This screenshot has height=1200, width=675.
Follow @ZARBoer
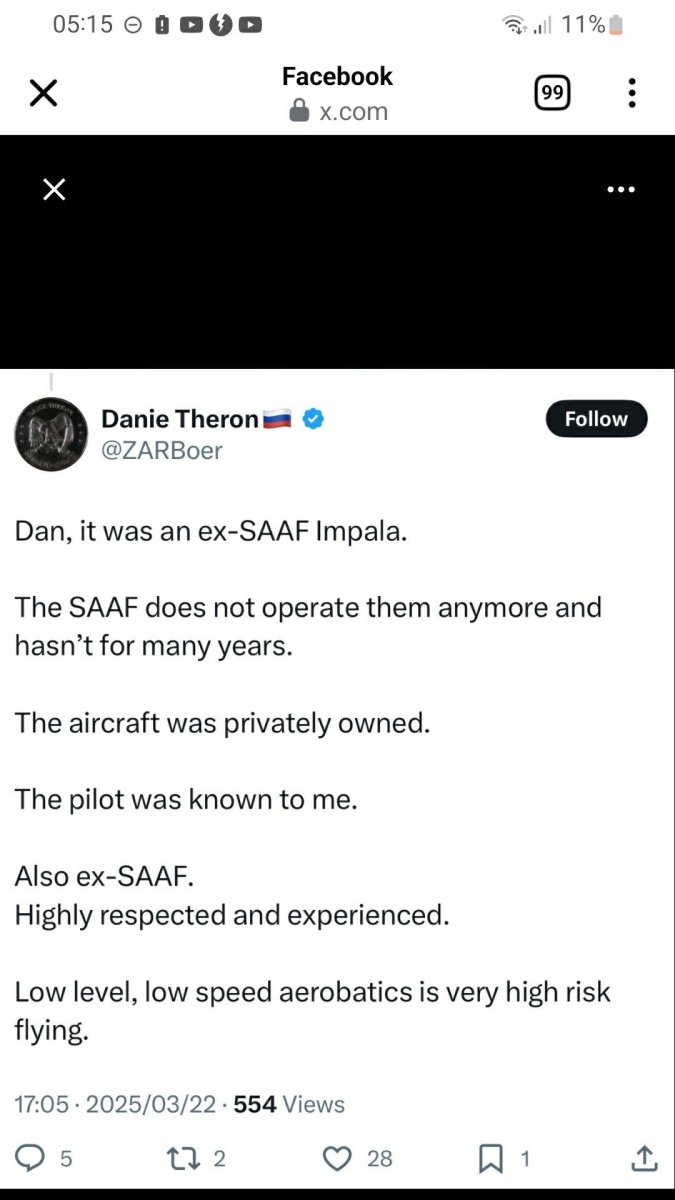tap(596, 419)
